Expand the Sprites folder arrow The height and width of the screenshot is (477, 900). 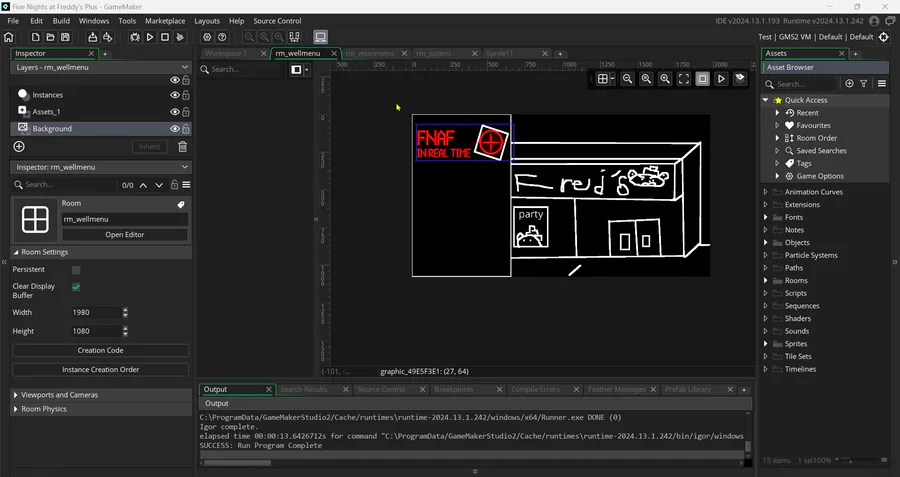766,344
